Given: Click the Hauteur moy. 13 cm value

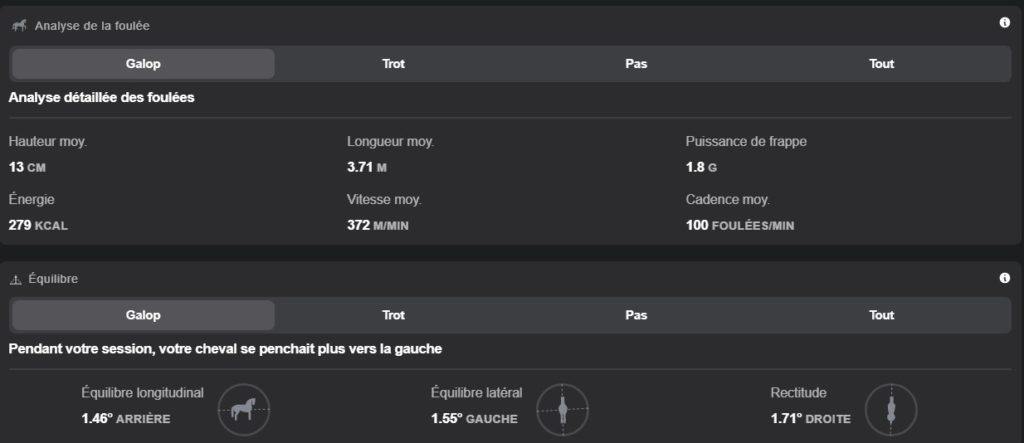Looking at the screenshot, I should [x=27, y=167].
